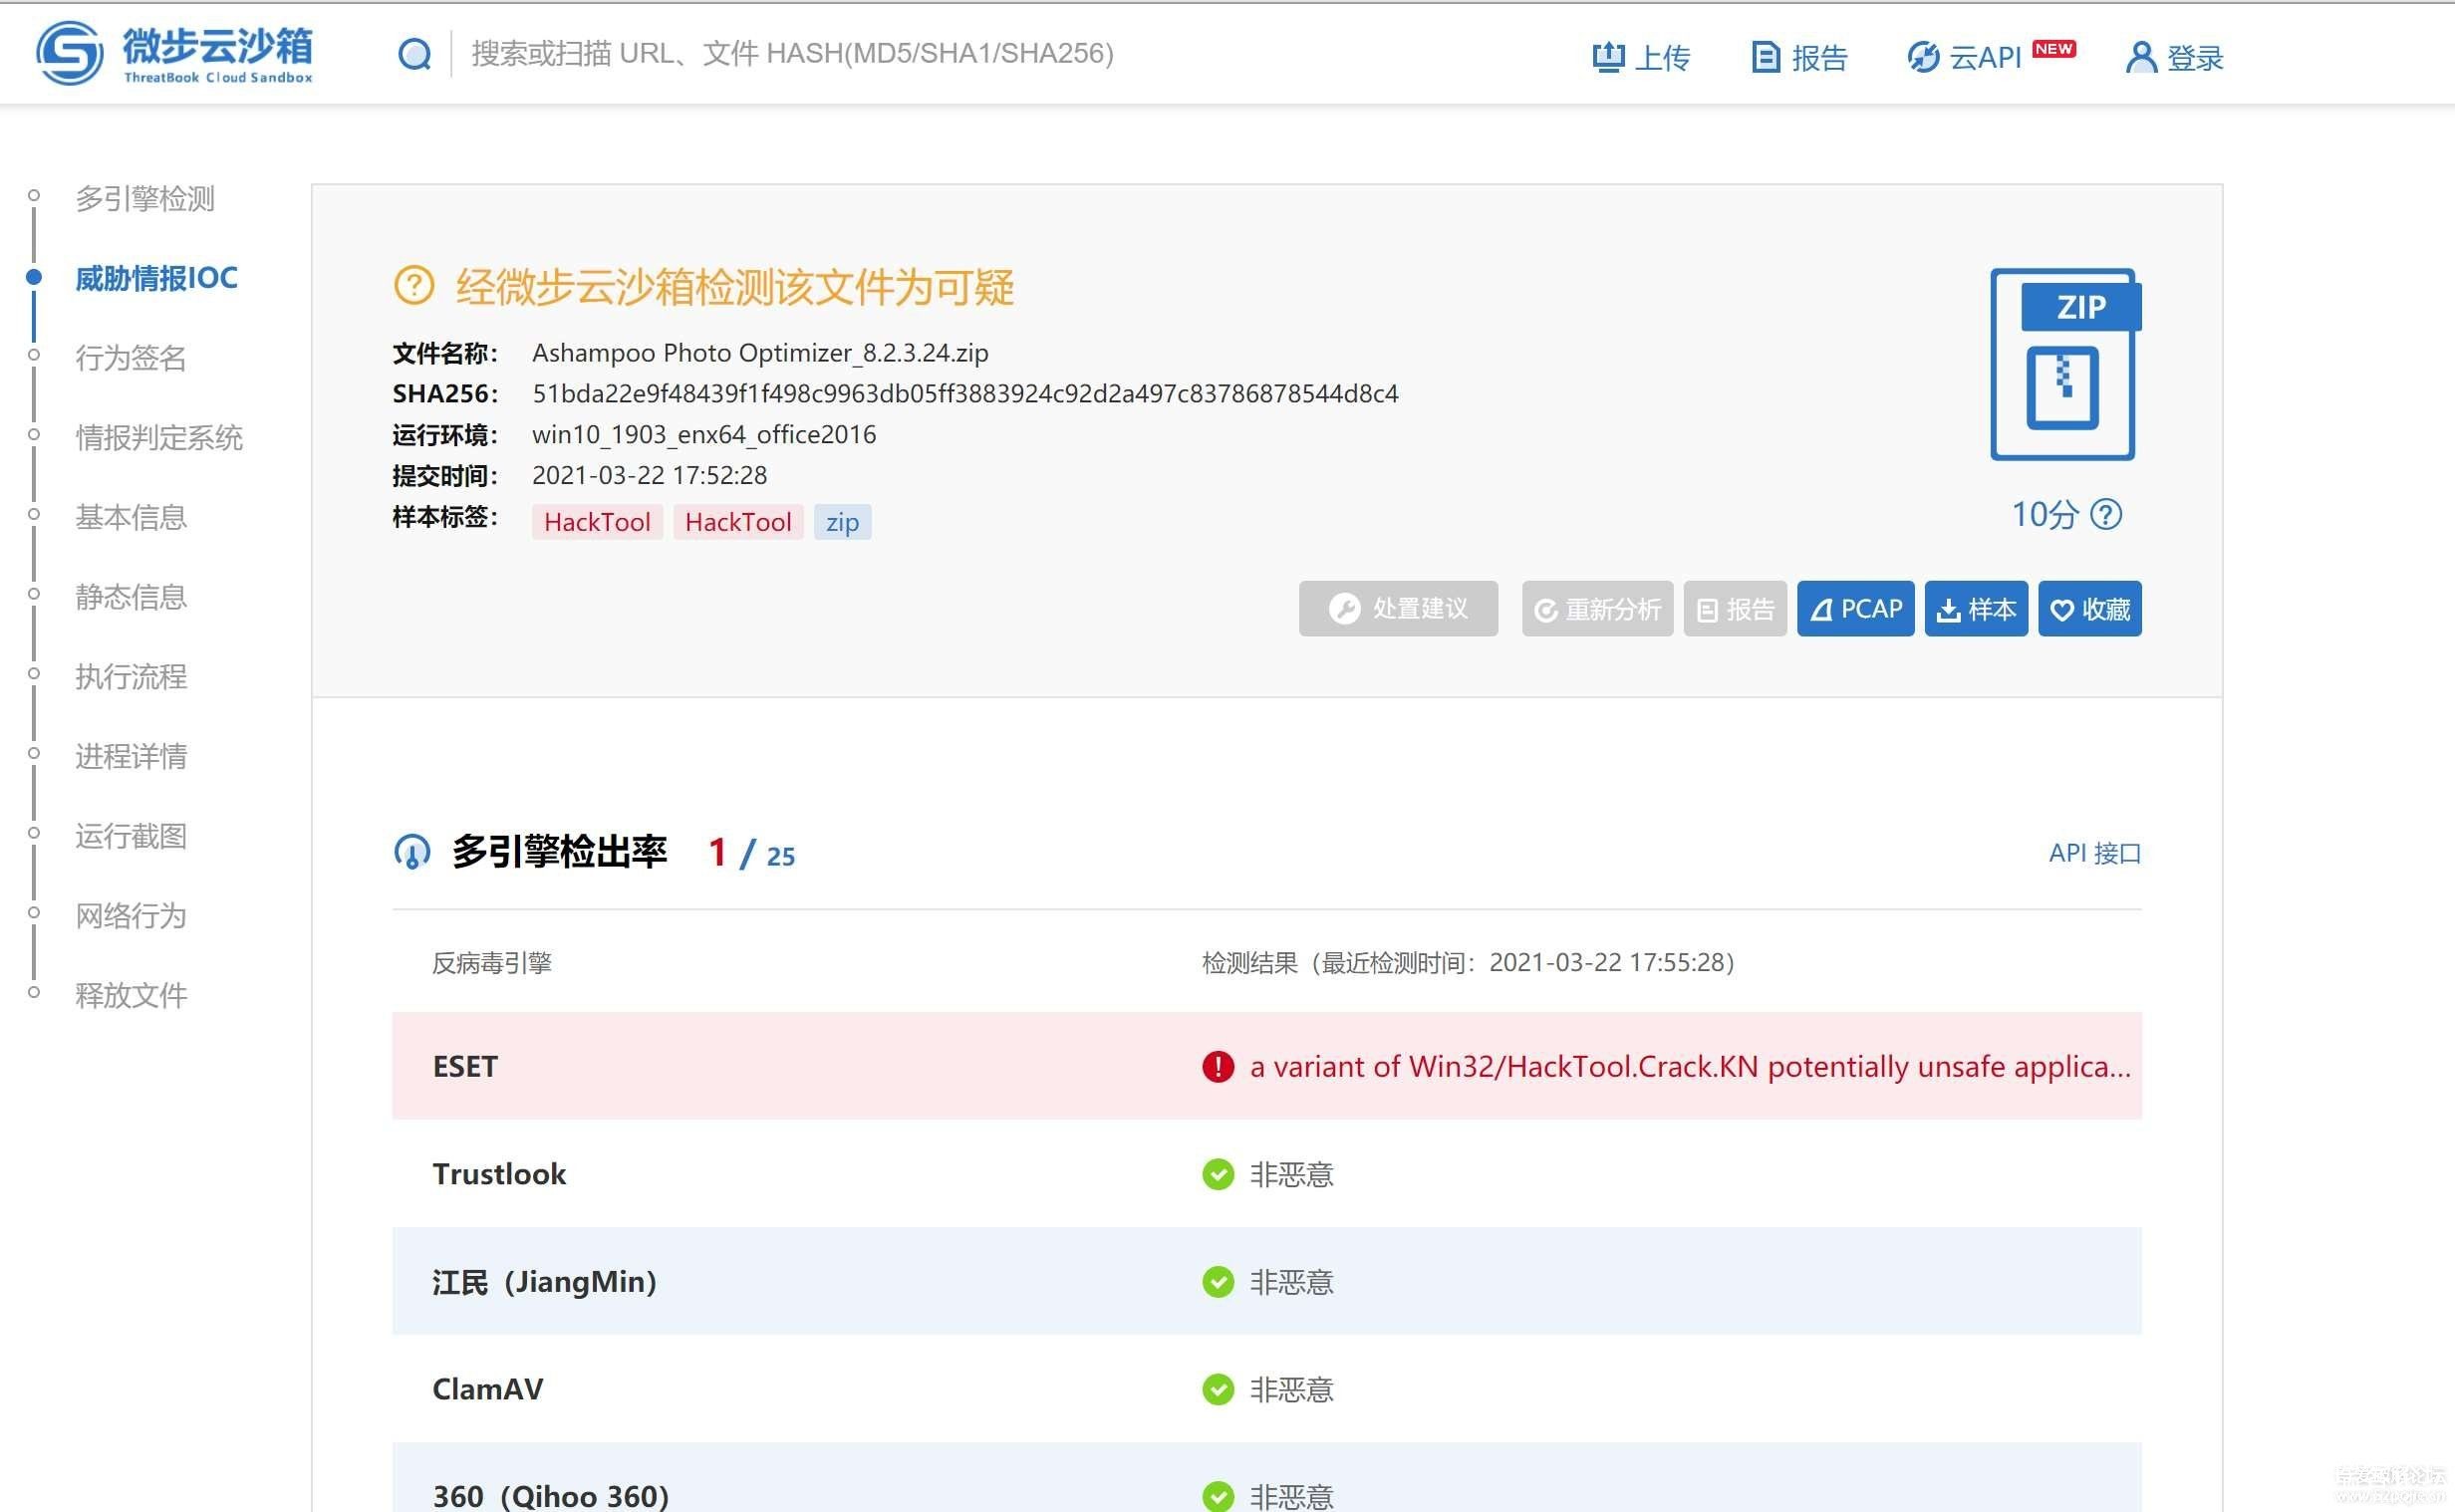Click the ThreatBook Cloud Sandbox logo
Viewport: 2455px width, 1512px height.
click(174, 53)
